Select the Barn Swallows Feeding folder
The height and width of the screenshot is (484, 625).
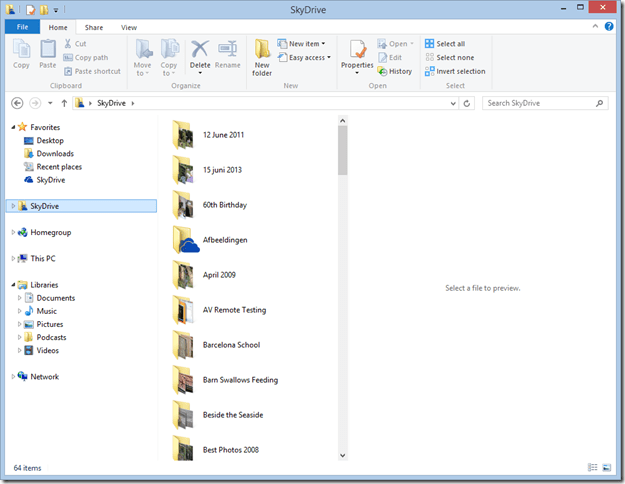tap(226, 380)
